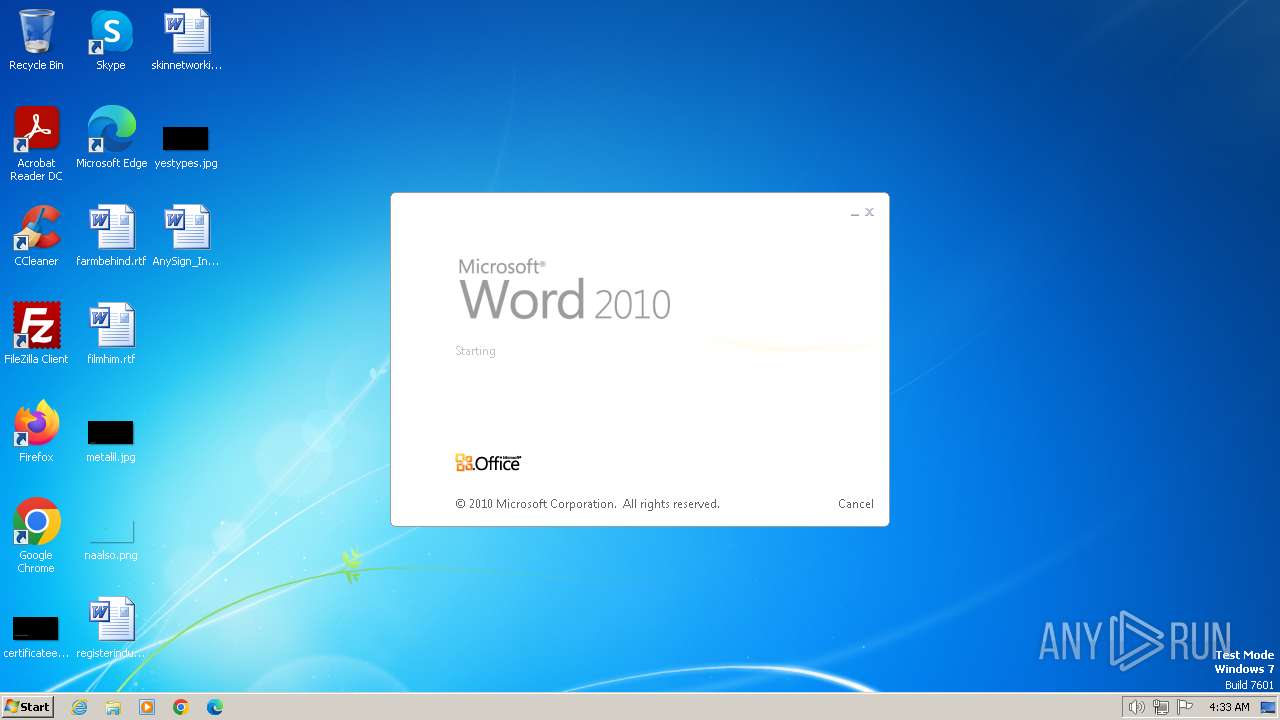Select the farmbehind.rtf document icon
1280x720 pixels.
point(111,236)
